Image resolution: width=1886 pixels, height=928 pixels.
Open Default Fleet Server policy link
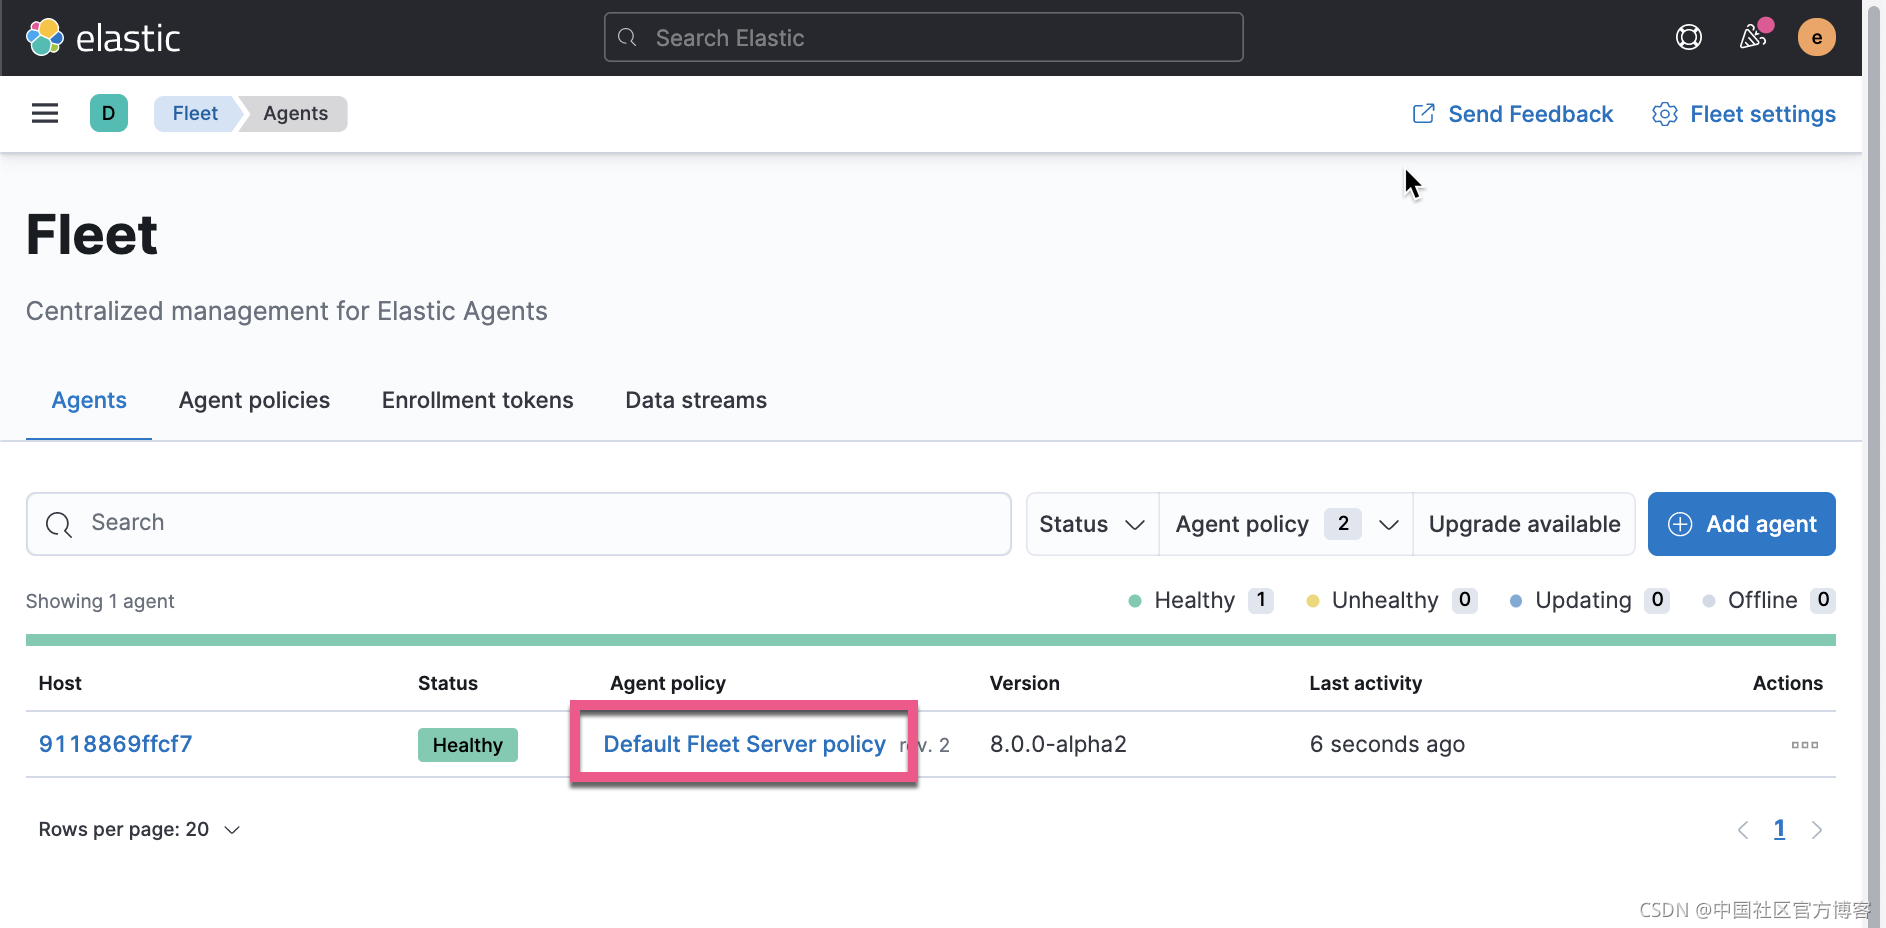744,744
